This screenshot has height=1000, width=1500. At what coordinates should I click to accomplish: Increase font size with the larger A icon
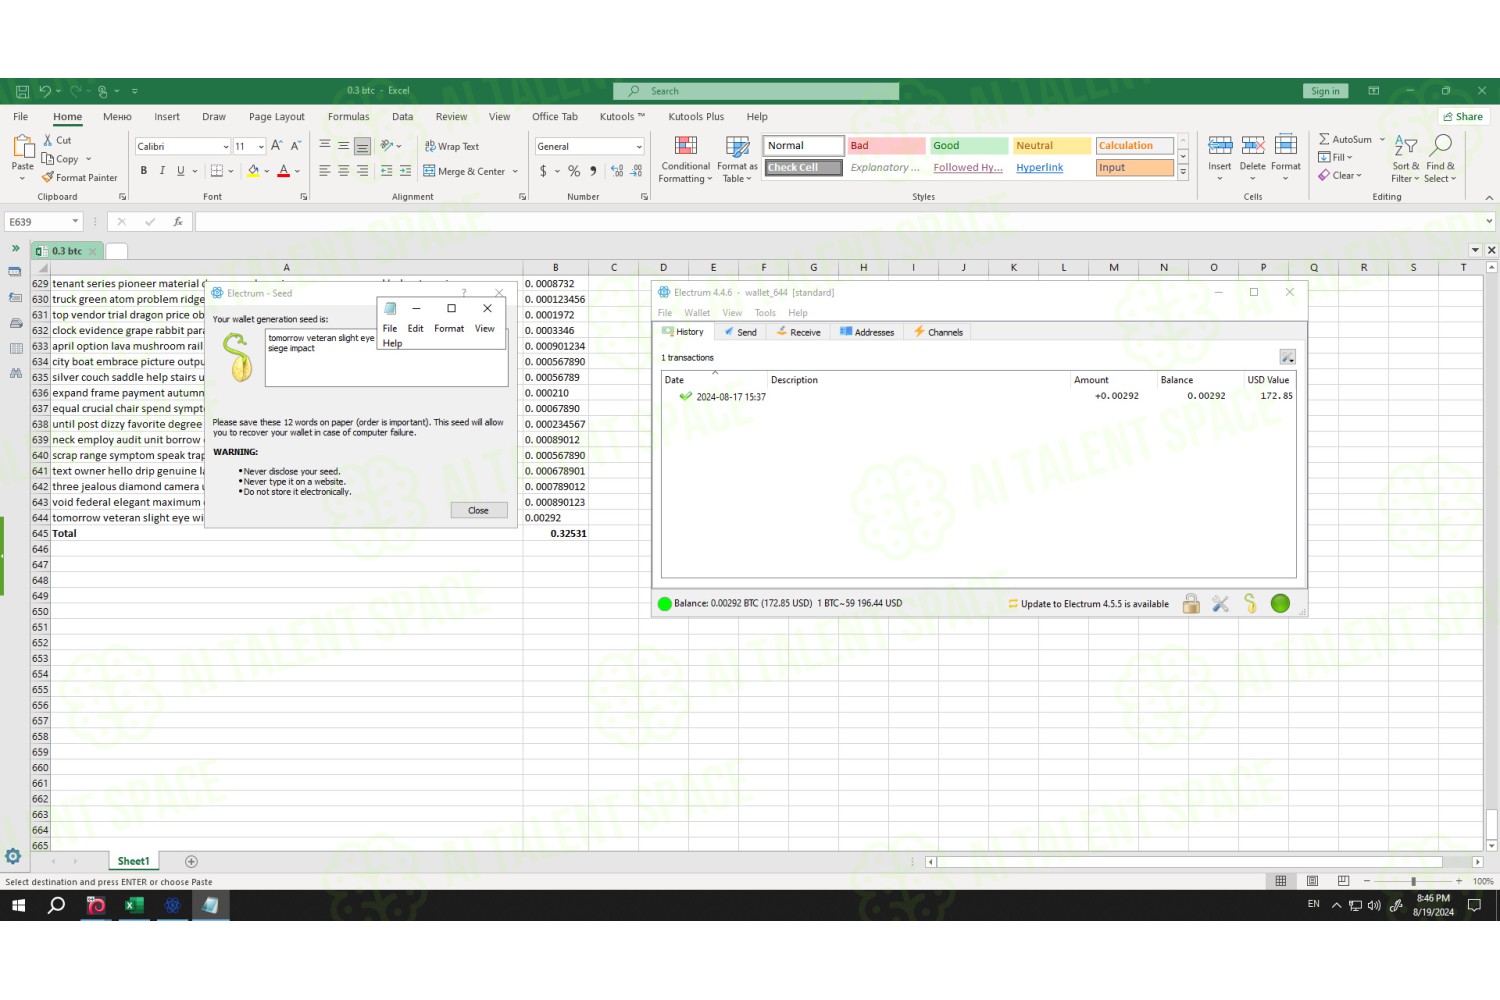pos(277,146)
